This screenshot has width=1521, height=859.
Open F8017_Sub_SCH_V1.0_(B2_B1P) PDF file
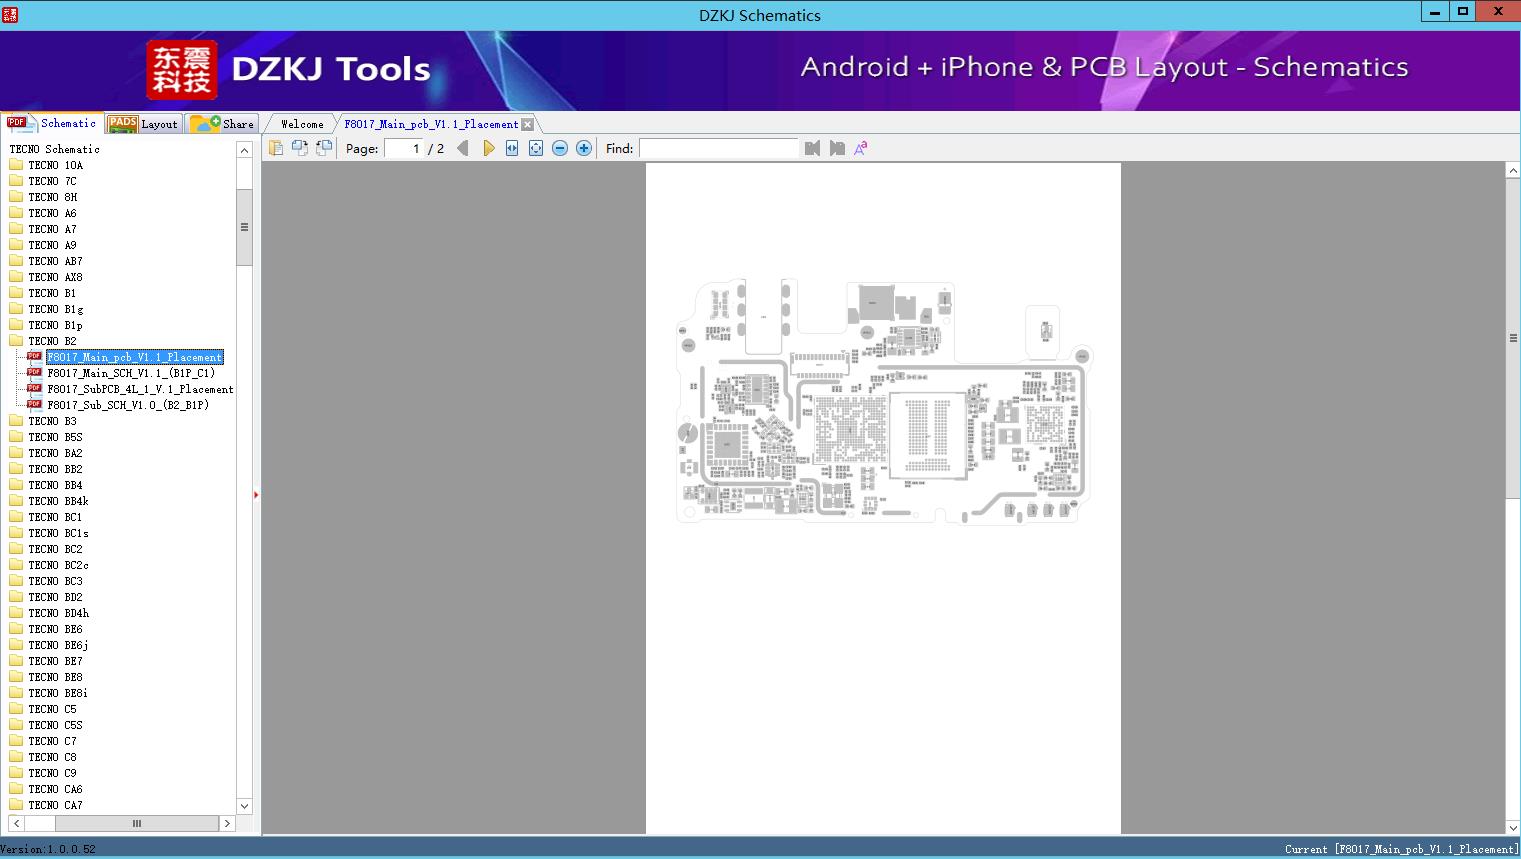128,405
